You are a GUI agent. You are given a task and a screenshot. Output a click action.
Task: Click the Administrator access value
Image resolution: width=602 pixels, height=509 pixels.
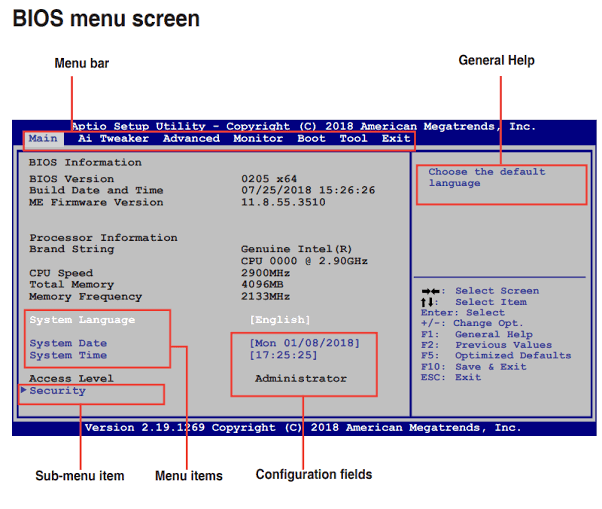coord(301,378)
